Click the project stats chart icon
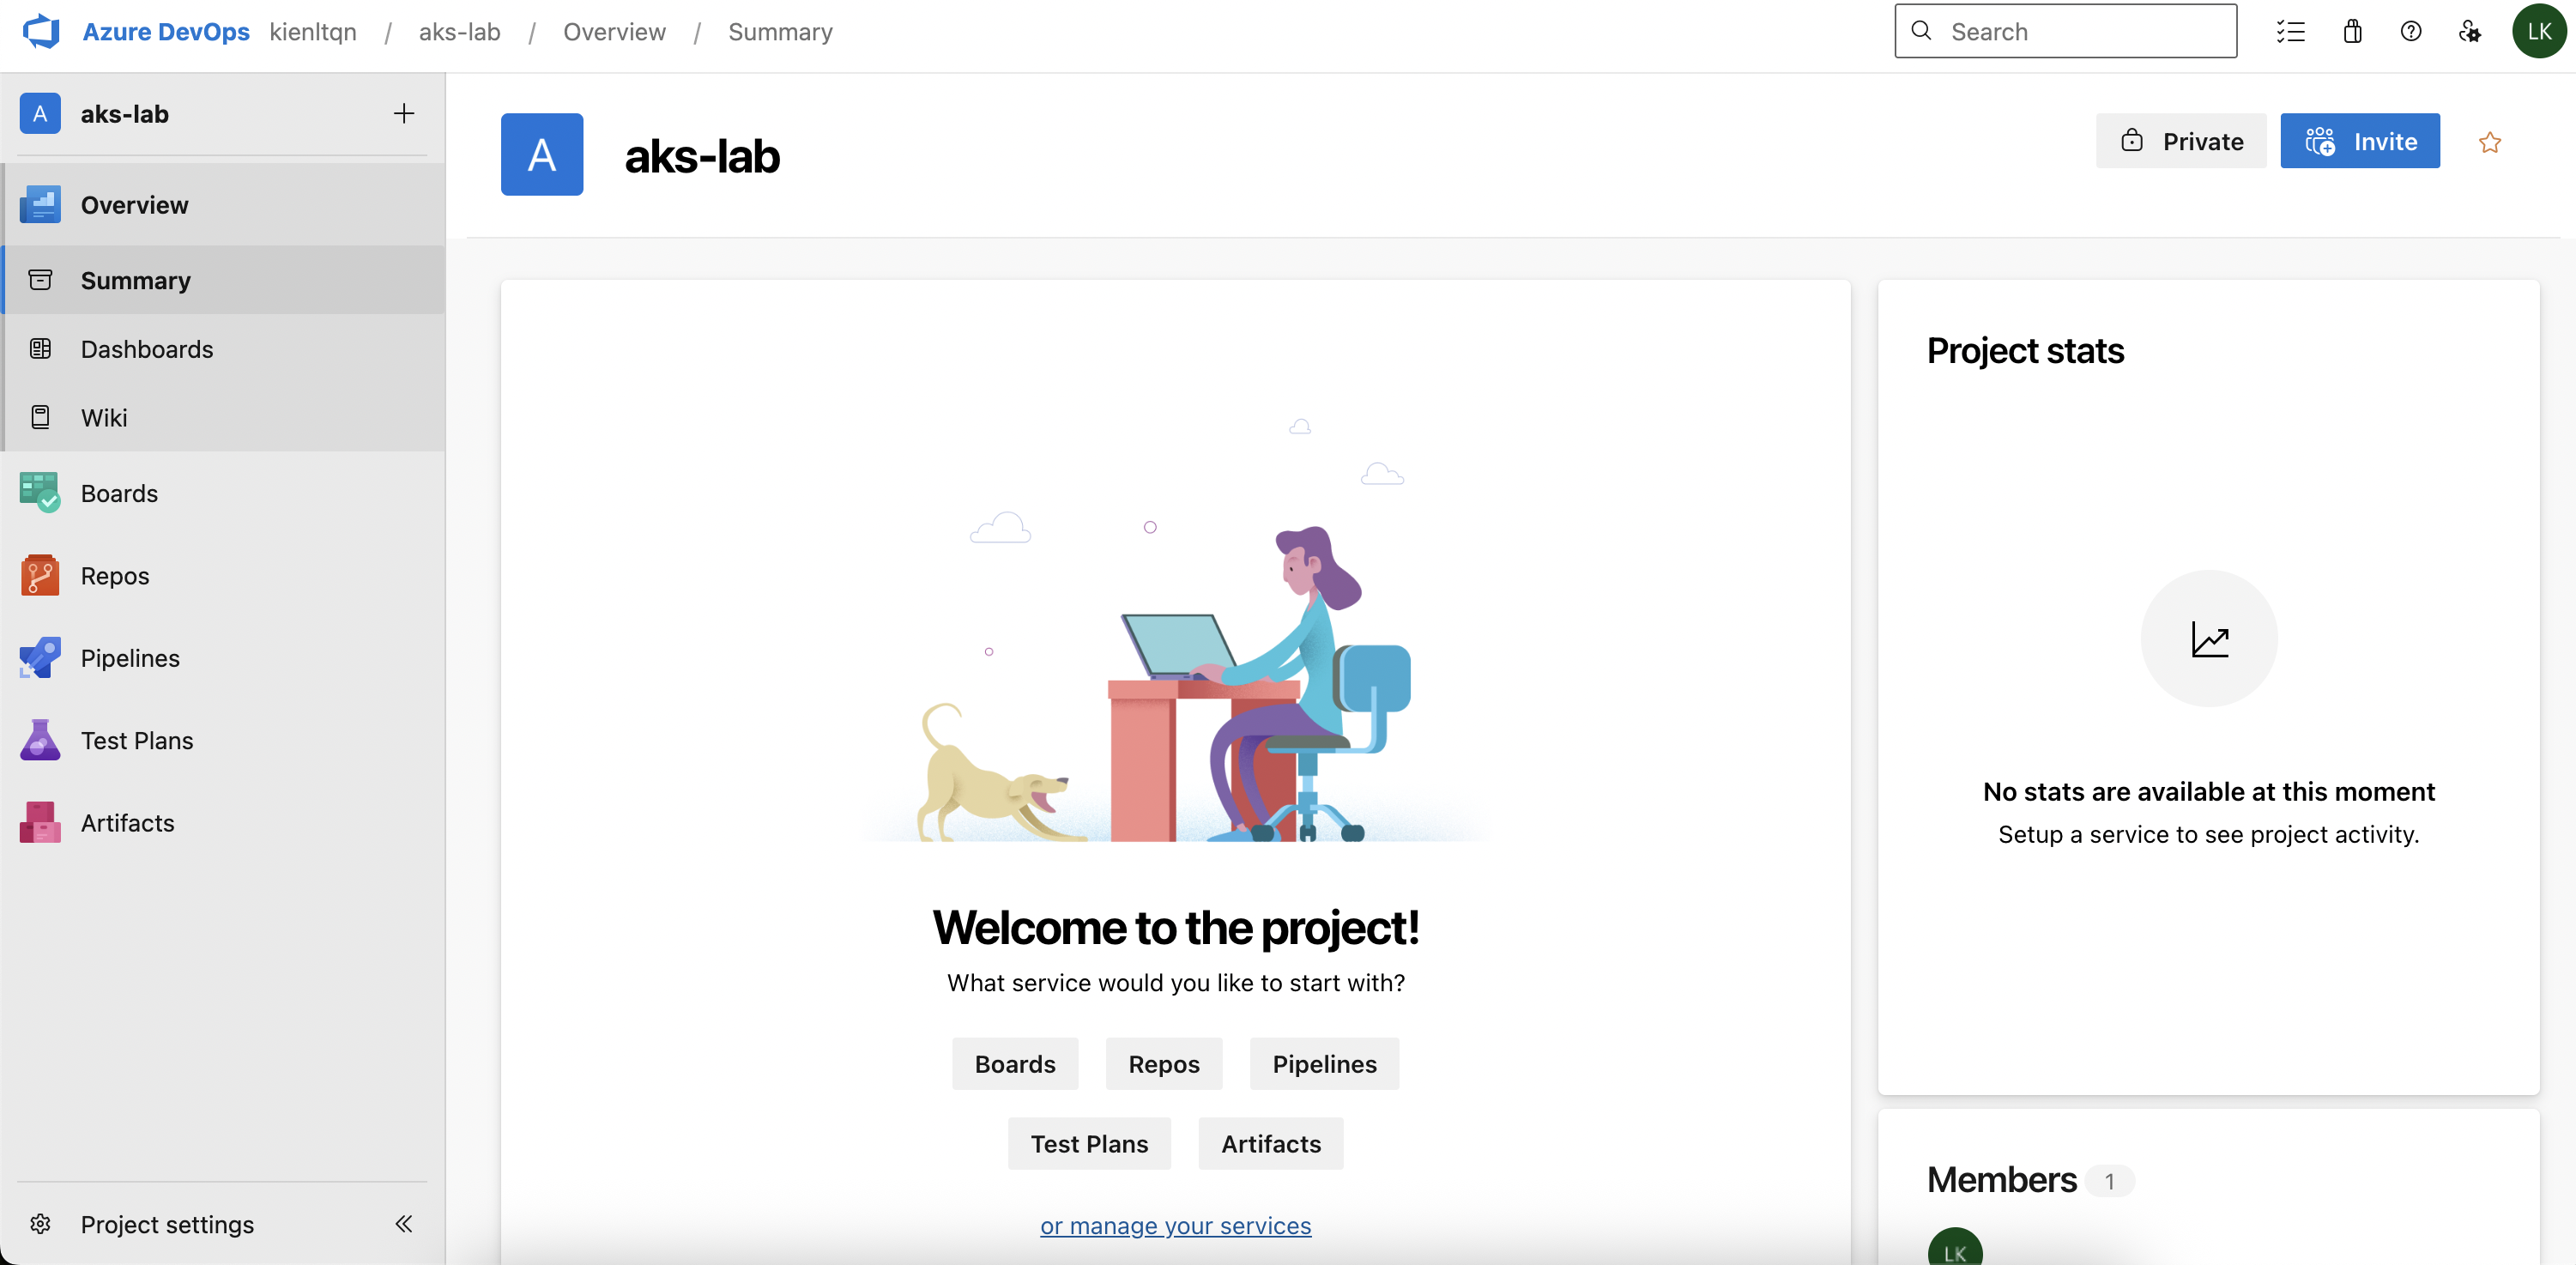 coord(2209,639)
